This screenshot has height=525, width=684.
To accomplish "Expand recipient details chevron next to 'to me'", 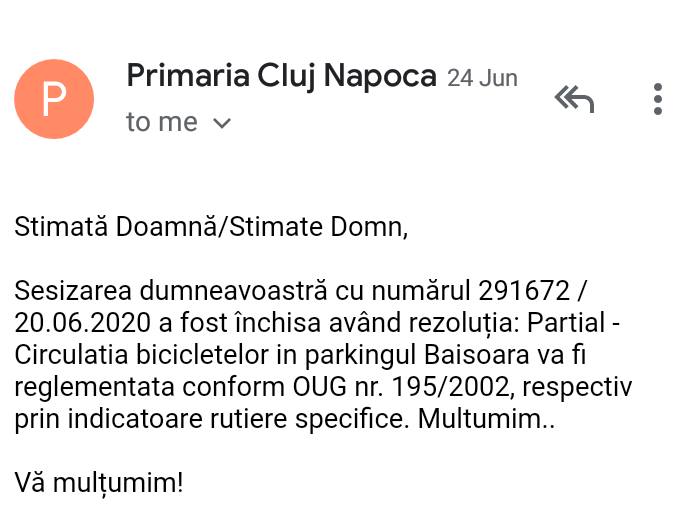I will click(222, 123).
